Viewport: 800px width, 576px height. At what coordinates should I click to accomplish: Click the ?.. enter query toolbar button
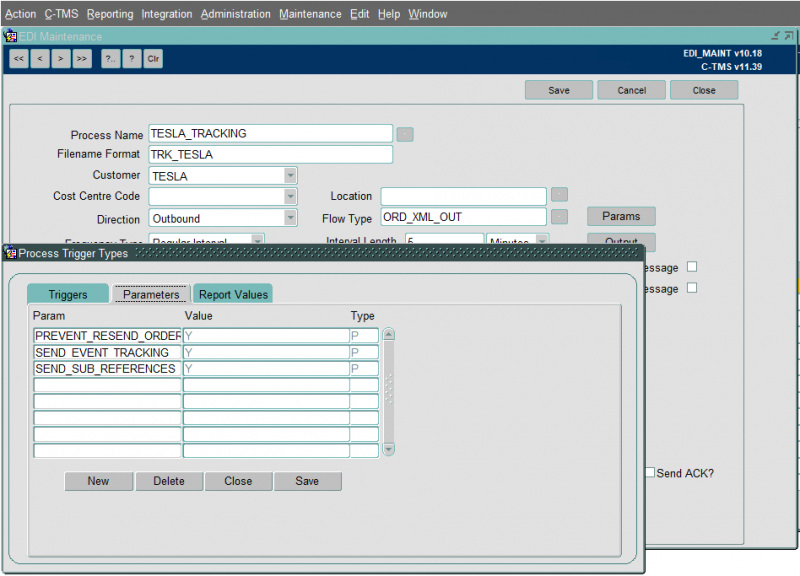pyautogui.click(x=111, y=59)
